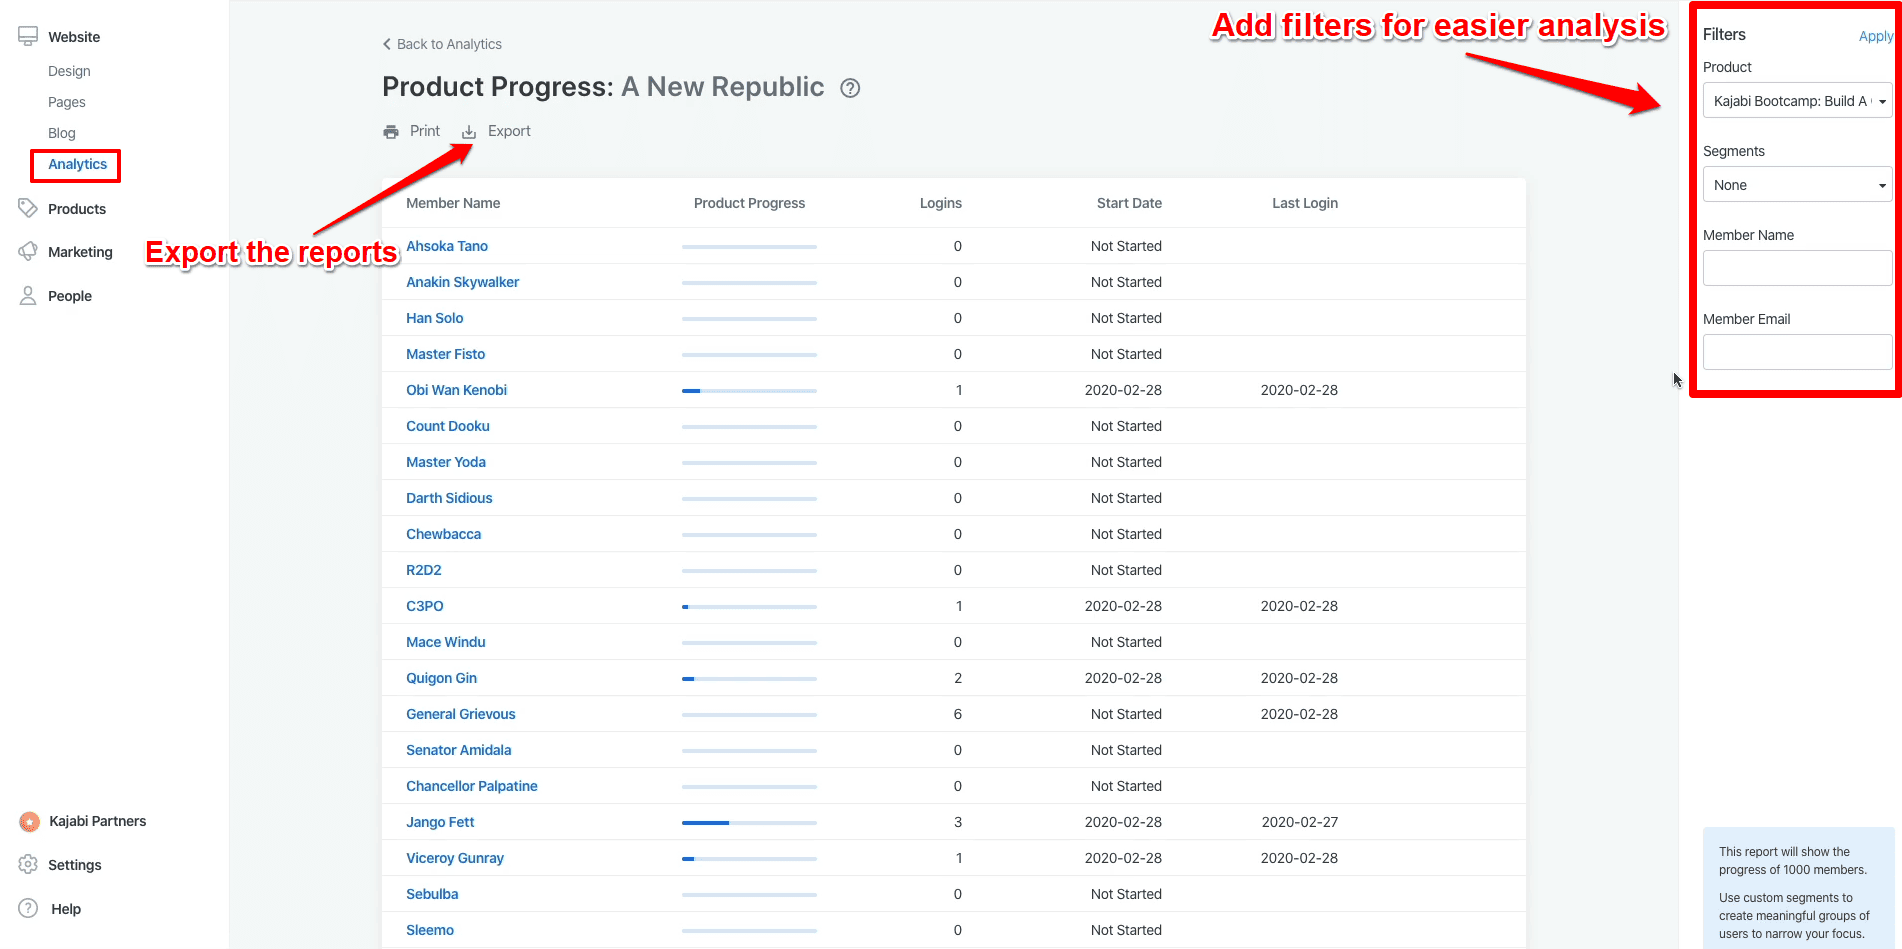Open member Mace Windu
This screenshot has width=1902, height=949.
coord(446,642)
